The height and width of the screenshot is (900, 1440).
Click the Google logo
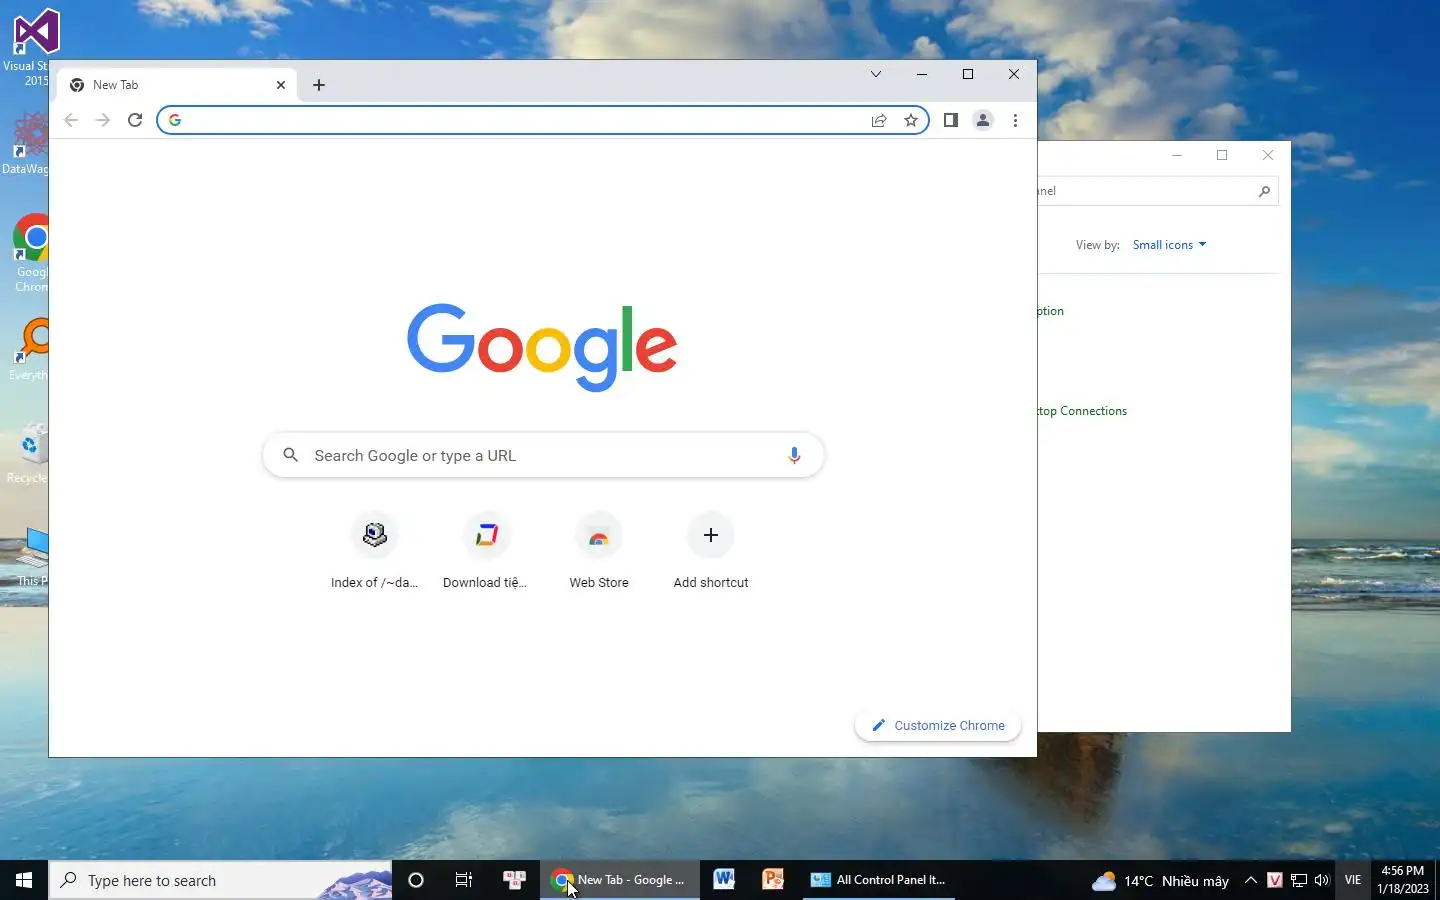tap(542, 347)
